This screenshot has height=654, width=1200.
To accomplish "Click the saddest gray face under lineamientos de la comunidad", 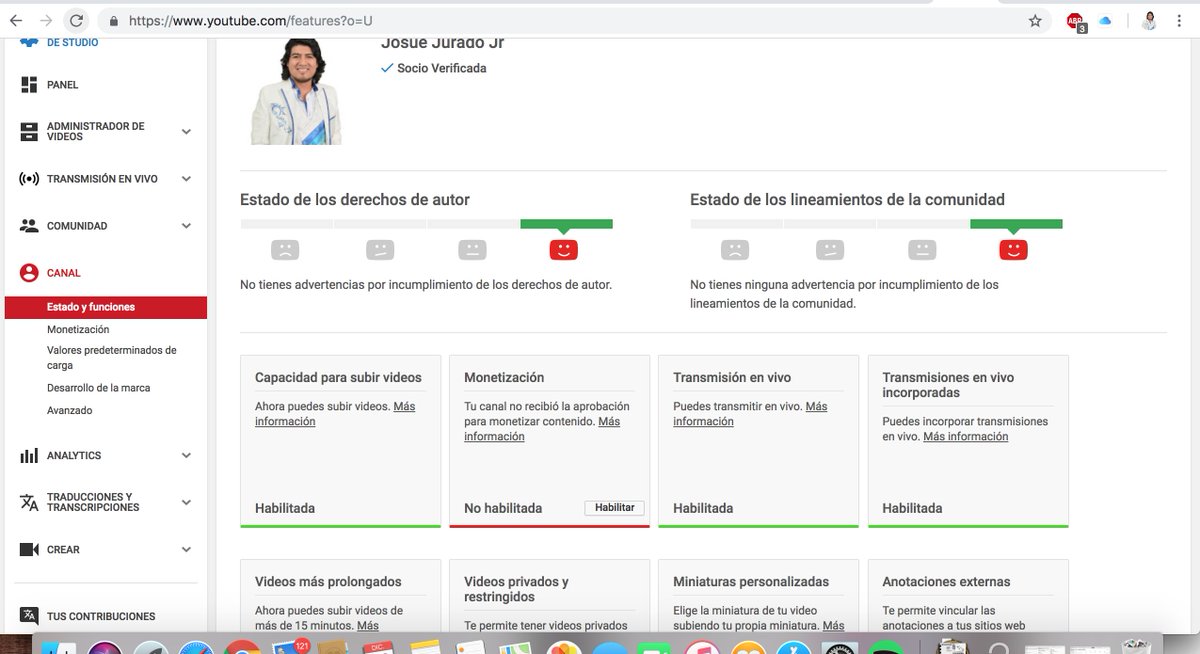I will pyautogui.click(x=735, y=250).
